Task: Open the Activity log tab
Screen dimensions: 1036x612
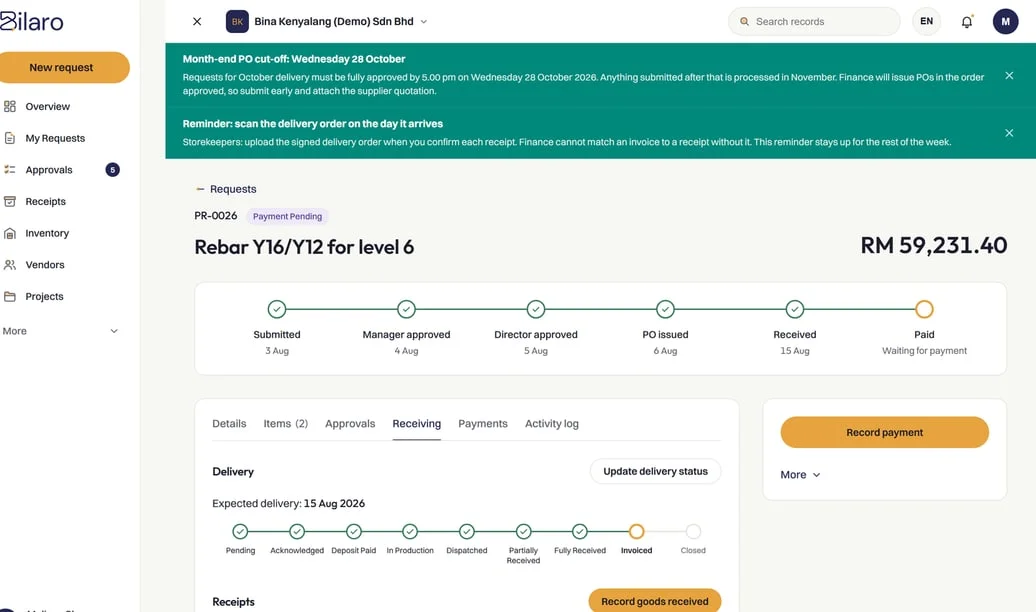Action: 552,424
